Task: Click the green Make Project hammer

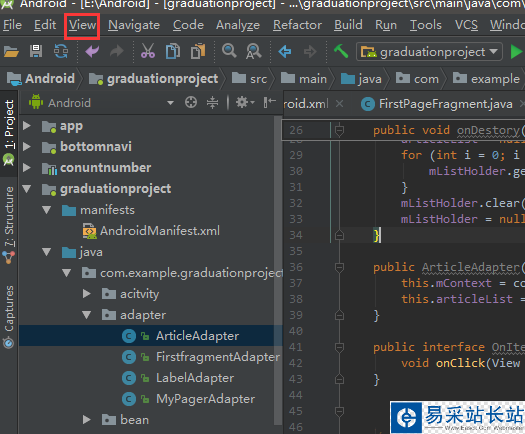Action: pos(341,51)
